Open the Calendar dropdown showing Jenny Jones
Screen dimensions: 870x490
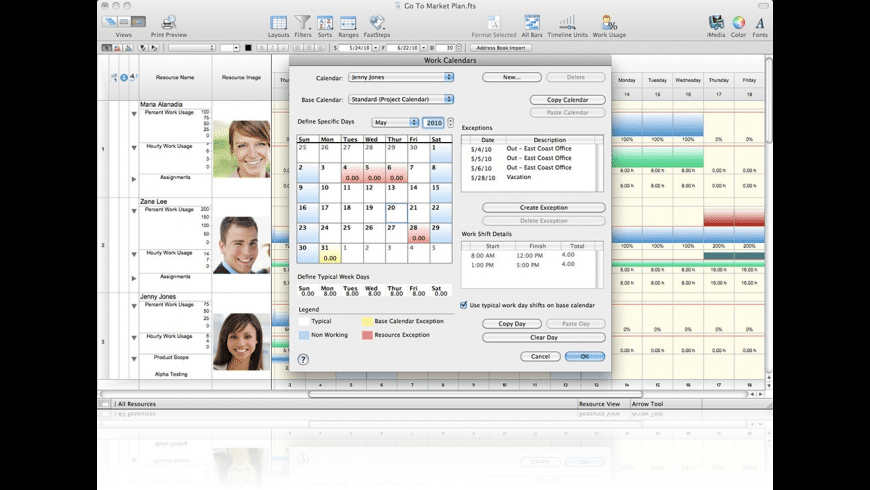pyautogui.click(x=401, y=77)
